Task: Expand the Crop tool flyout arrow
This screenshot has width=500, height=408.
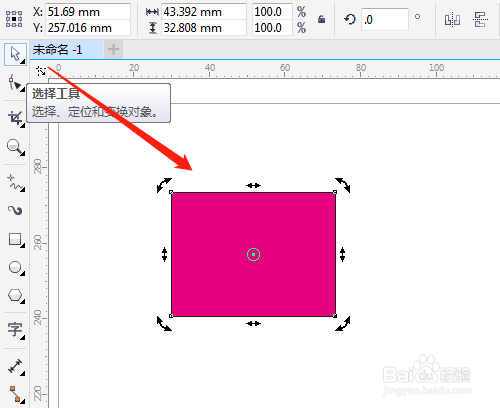Action: (23, 126)
